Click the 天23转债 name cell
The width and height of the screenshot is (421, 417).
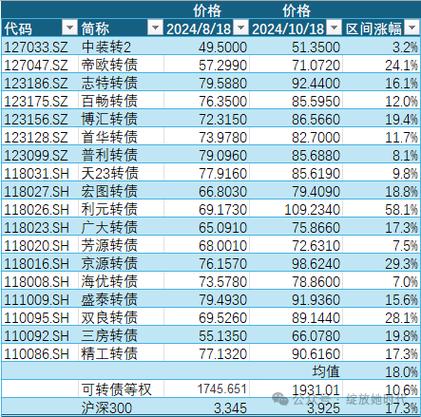pos(121,173)
